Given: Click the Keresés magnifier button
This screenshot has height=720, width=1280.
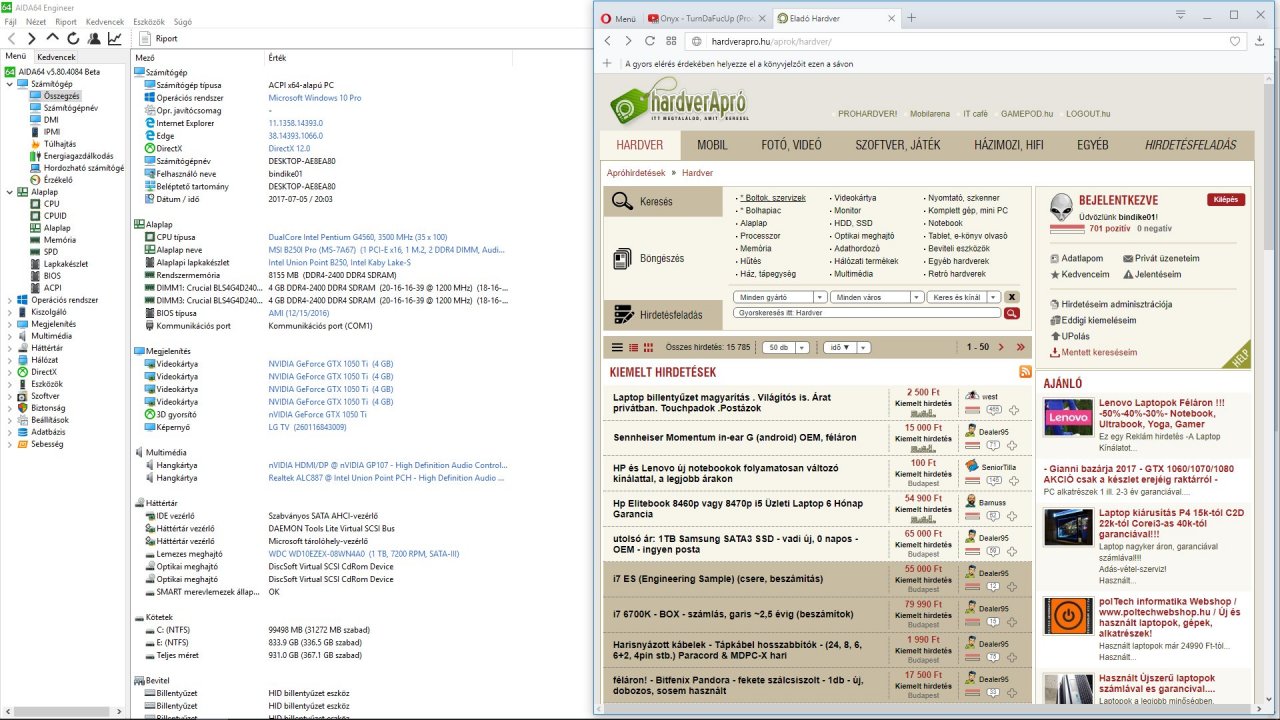Looking at the screenshot, I should [x=663, y=202].
